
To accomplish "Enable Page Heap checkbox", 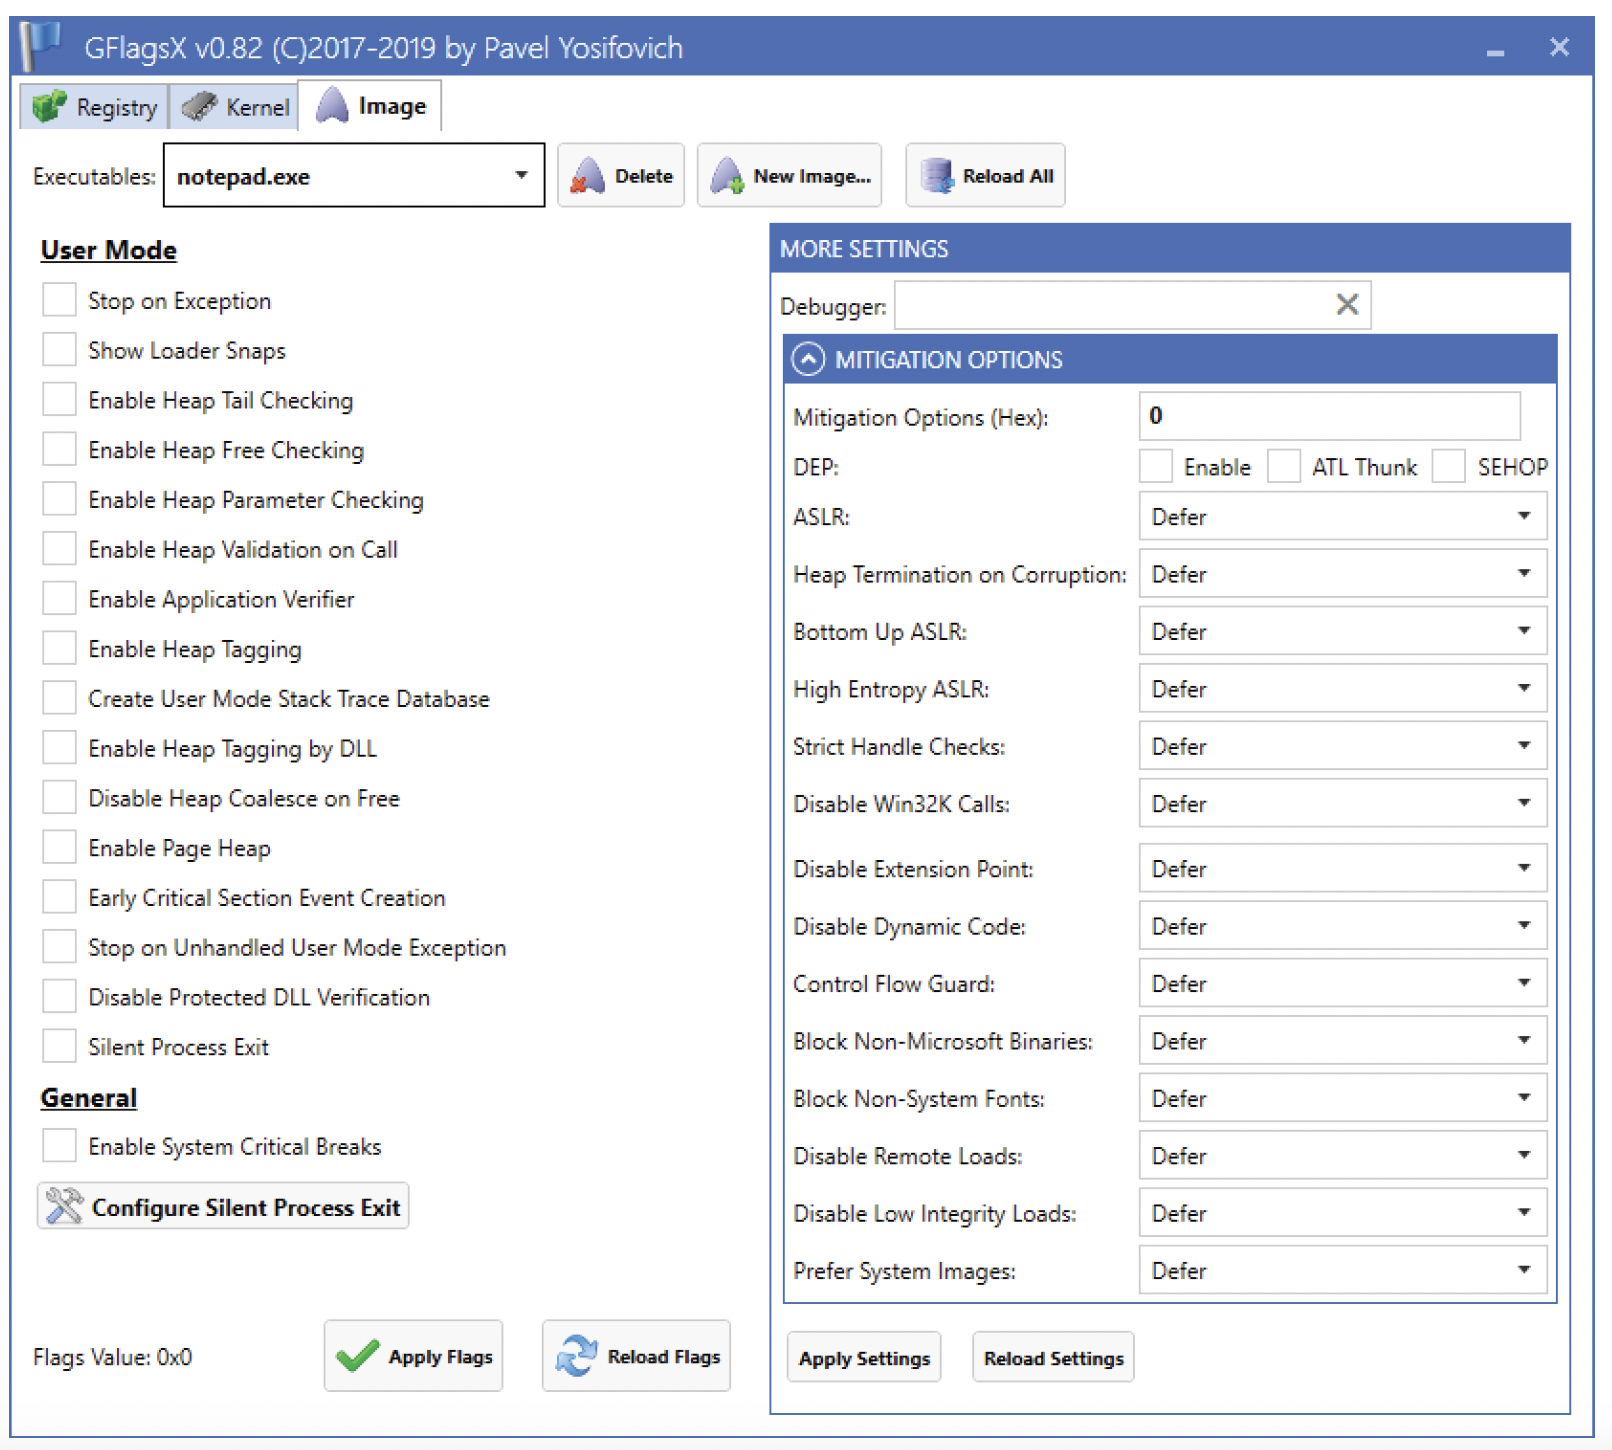I will [59, 847].
